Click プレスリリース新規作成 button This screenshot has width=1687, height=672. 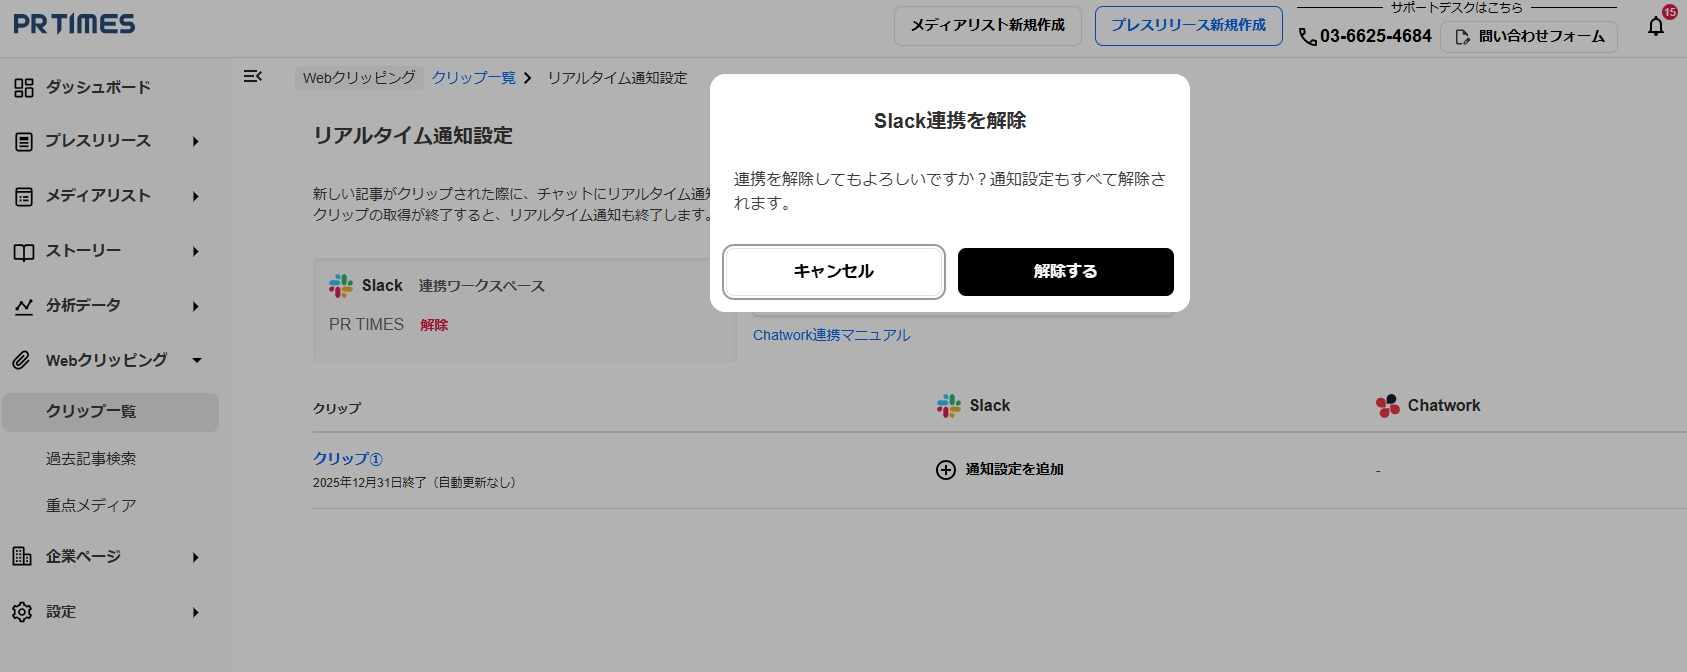(1189, 26)
